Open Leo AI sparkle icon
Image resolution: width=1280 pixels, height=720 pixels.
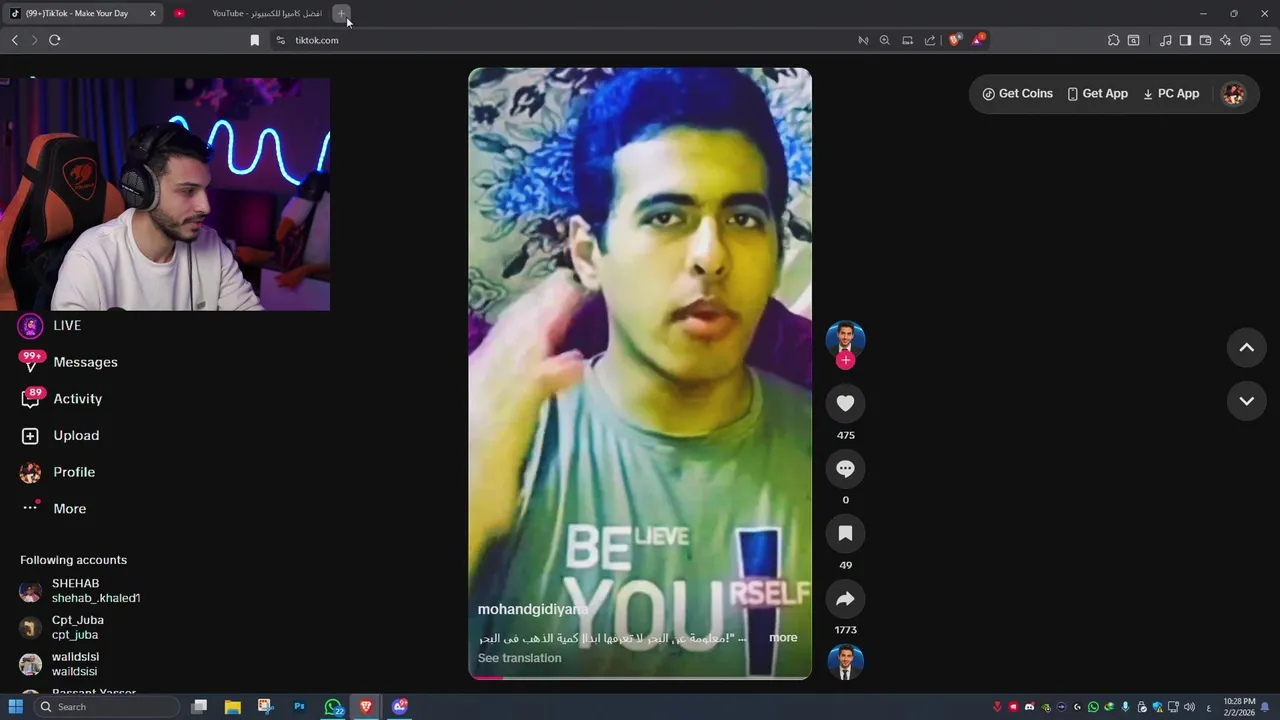(x=1225, y=40)
